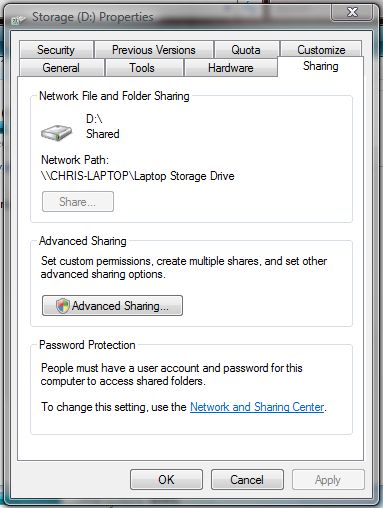Select the Sharing tab

point(320,66)
